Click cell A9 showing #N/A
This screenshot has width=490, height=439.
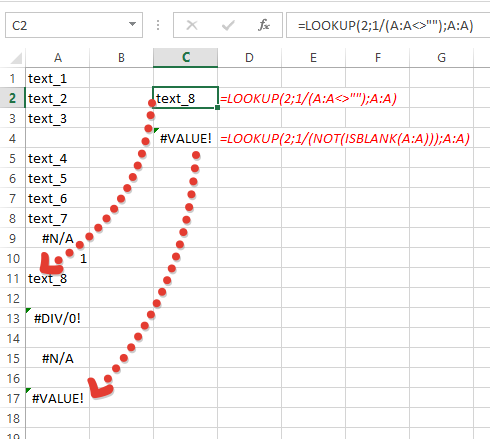pyautogui.click(x=58, y=238)
